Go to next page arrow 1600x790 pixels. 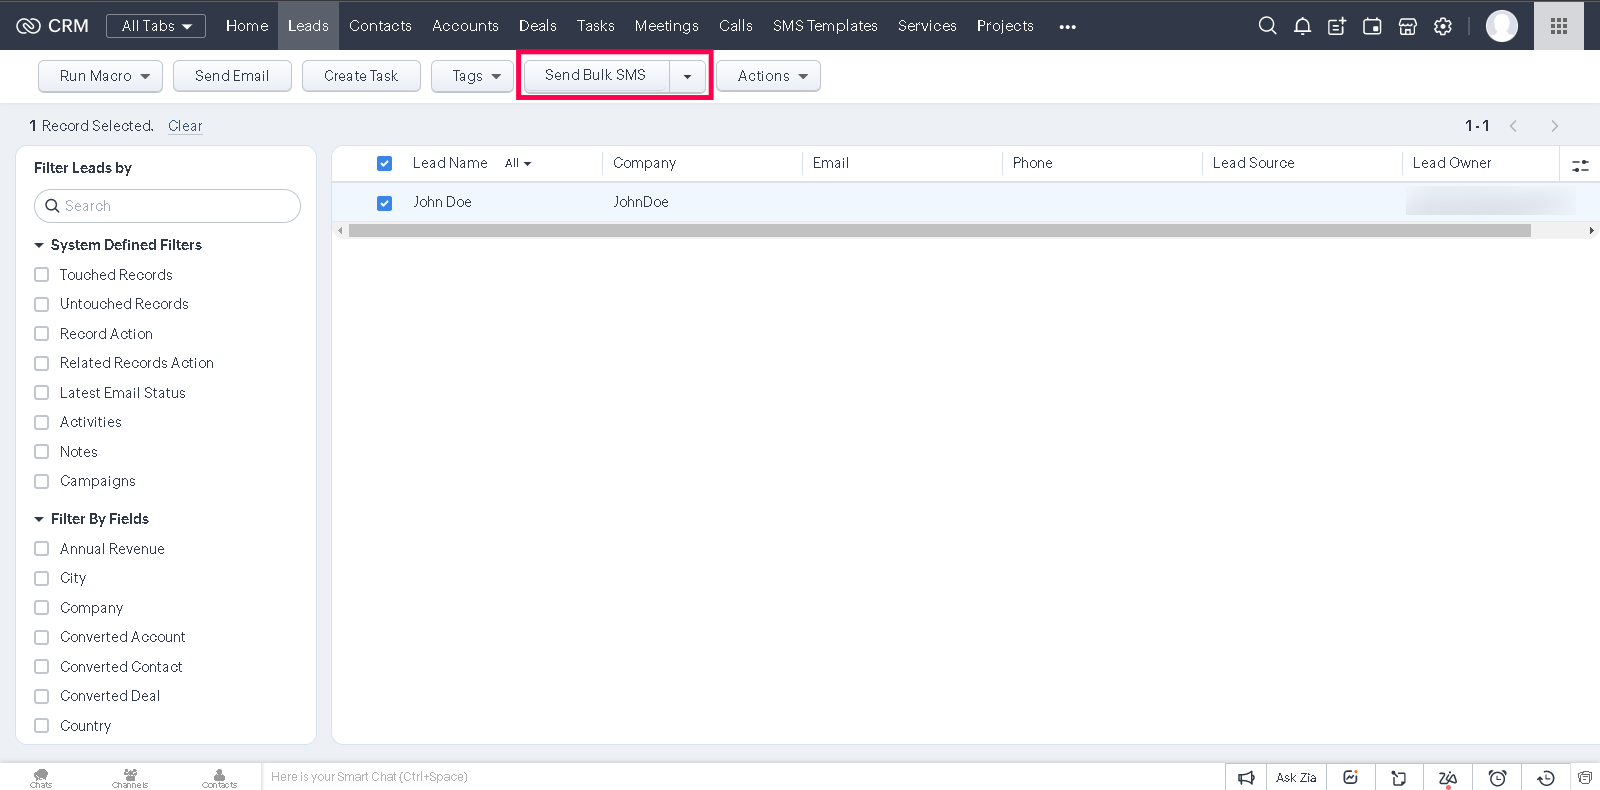pos(1554,126)
